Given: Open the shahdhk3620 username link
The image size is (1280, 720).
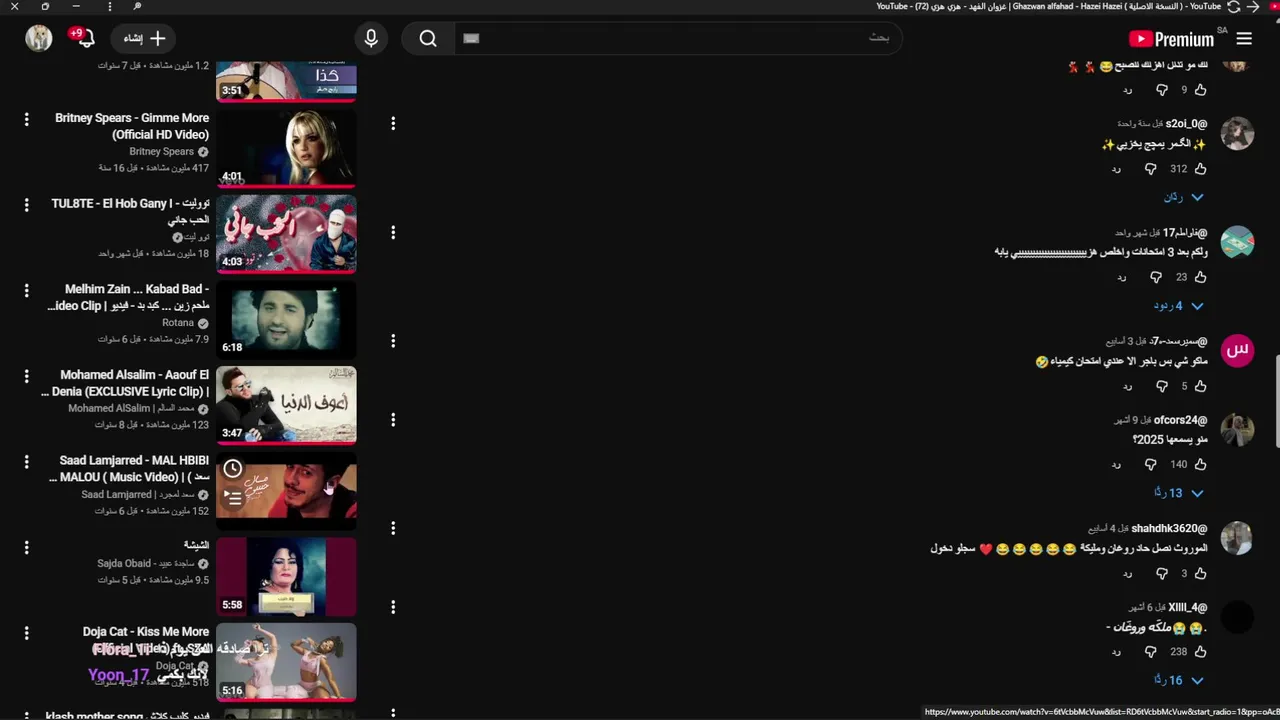Looking at the screenshot, I should [1169, 528].
